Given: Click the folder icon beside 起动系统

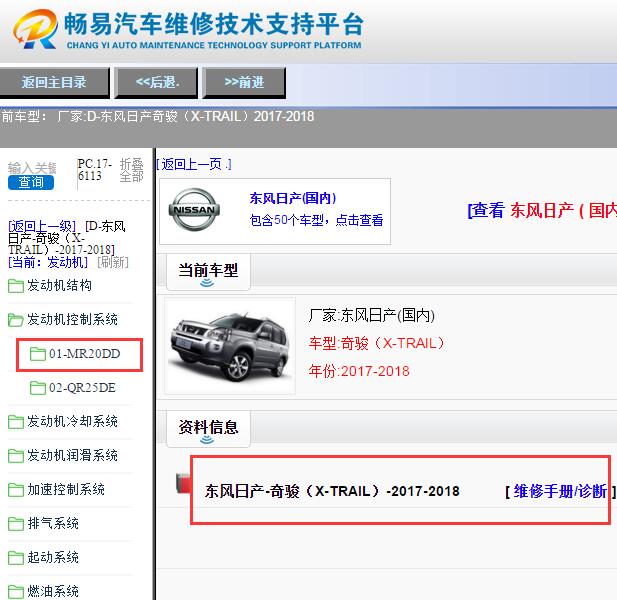Looking at the screenshot, I should 16,558.
